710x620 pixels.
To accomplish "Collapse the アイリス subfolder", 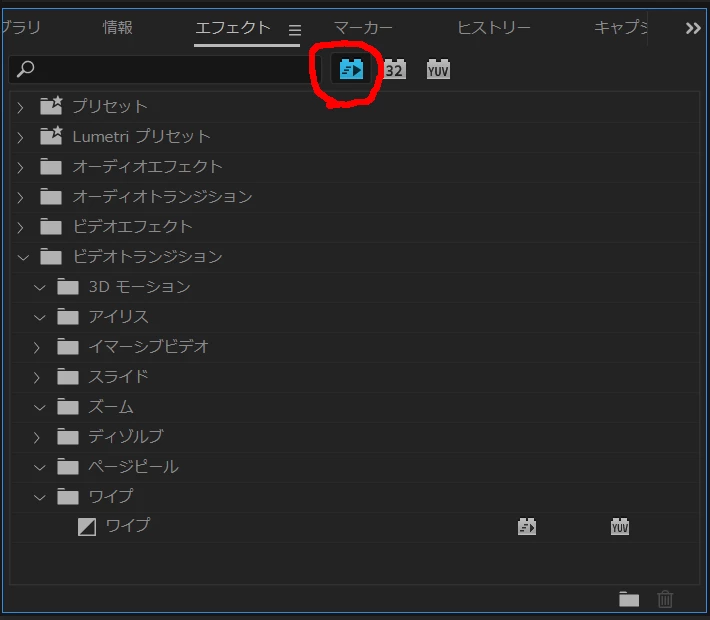I will pyautogui.click(x=40, y=317).
